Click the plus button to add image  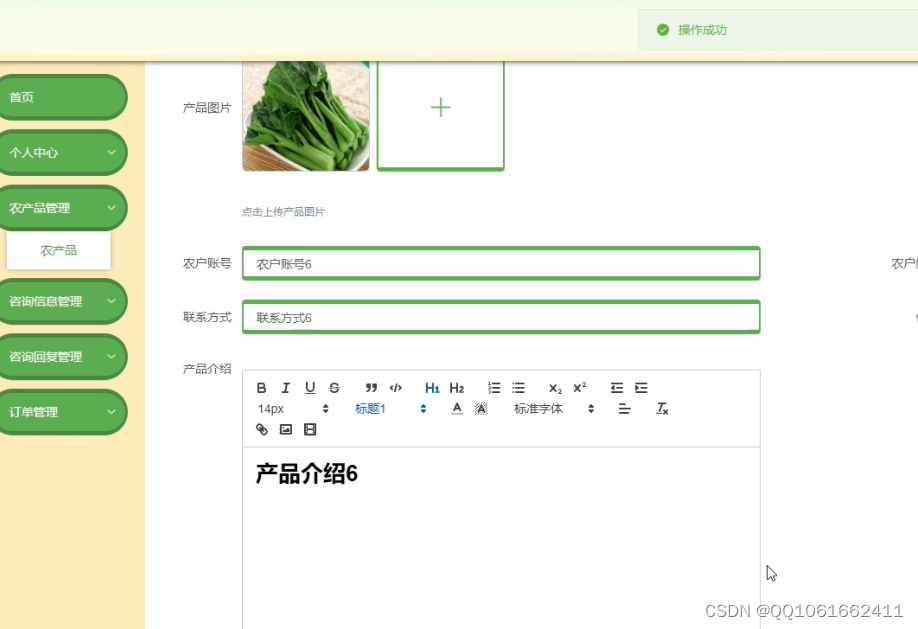tap(440, 107)
